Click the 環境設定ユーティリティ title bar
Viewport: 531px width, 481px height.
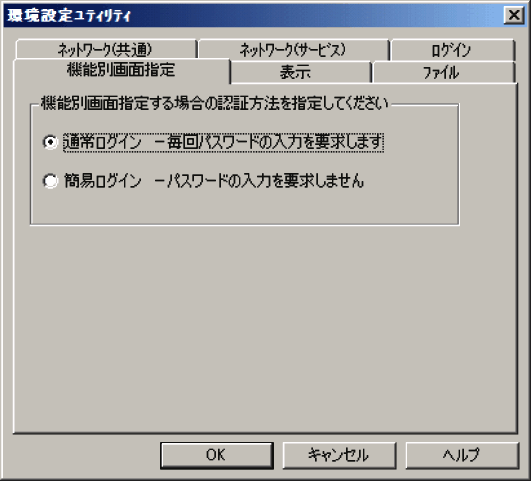coord(254,15)
